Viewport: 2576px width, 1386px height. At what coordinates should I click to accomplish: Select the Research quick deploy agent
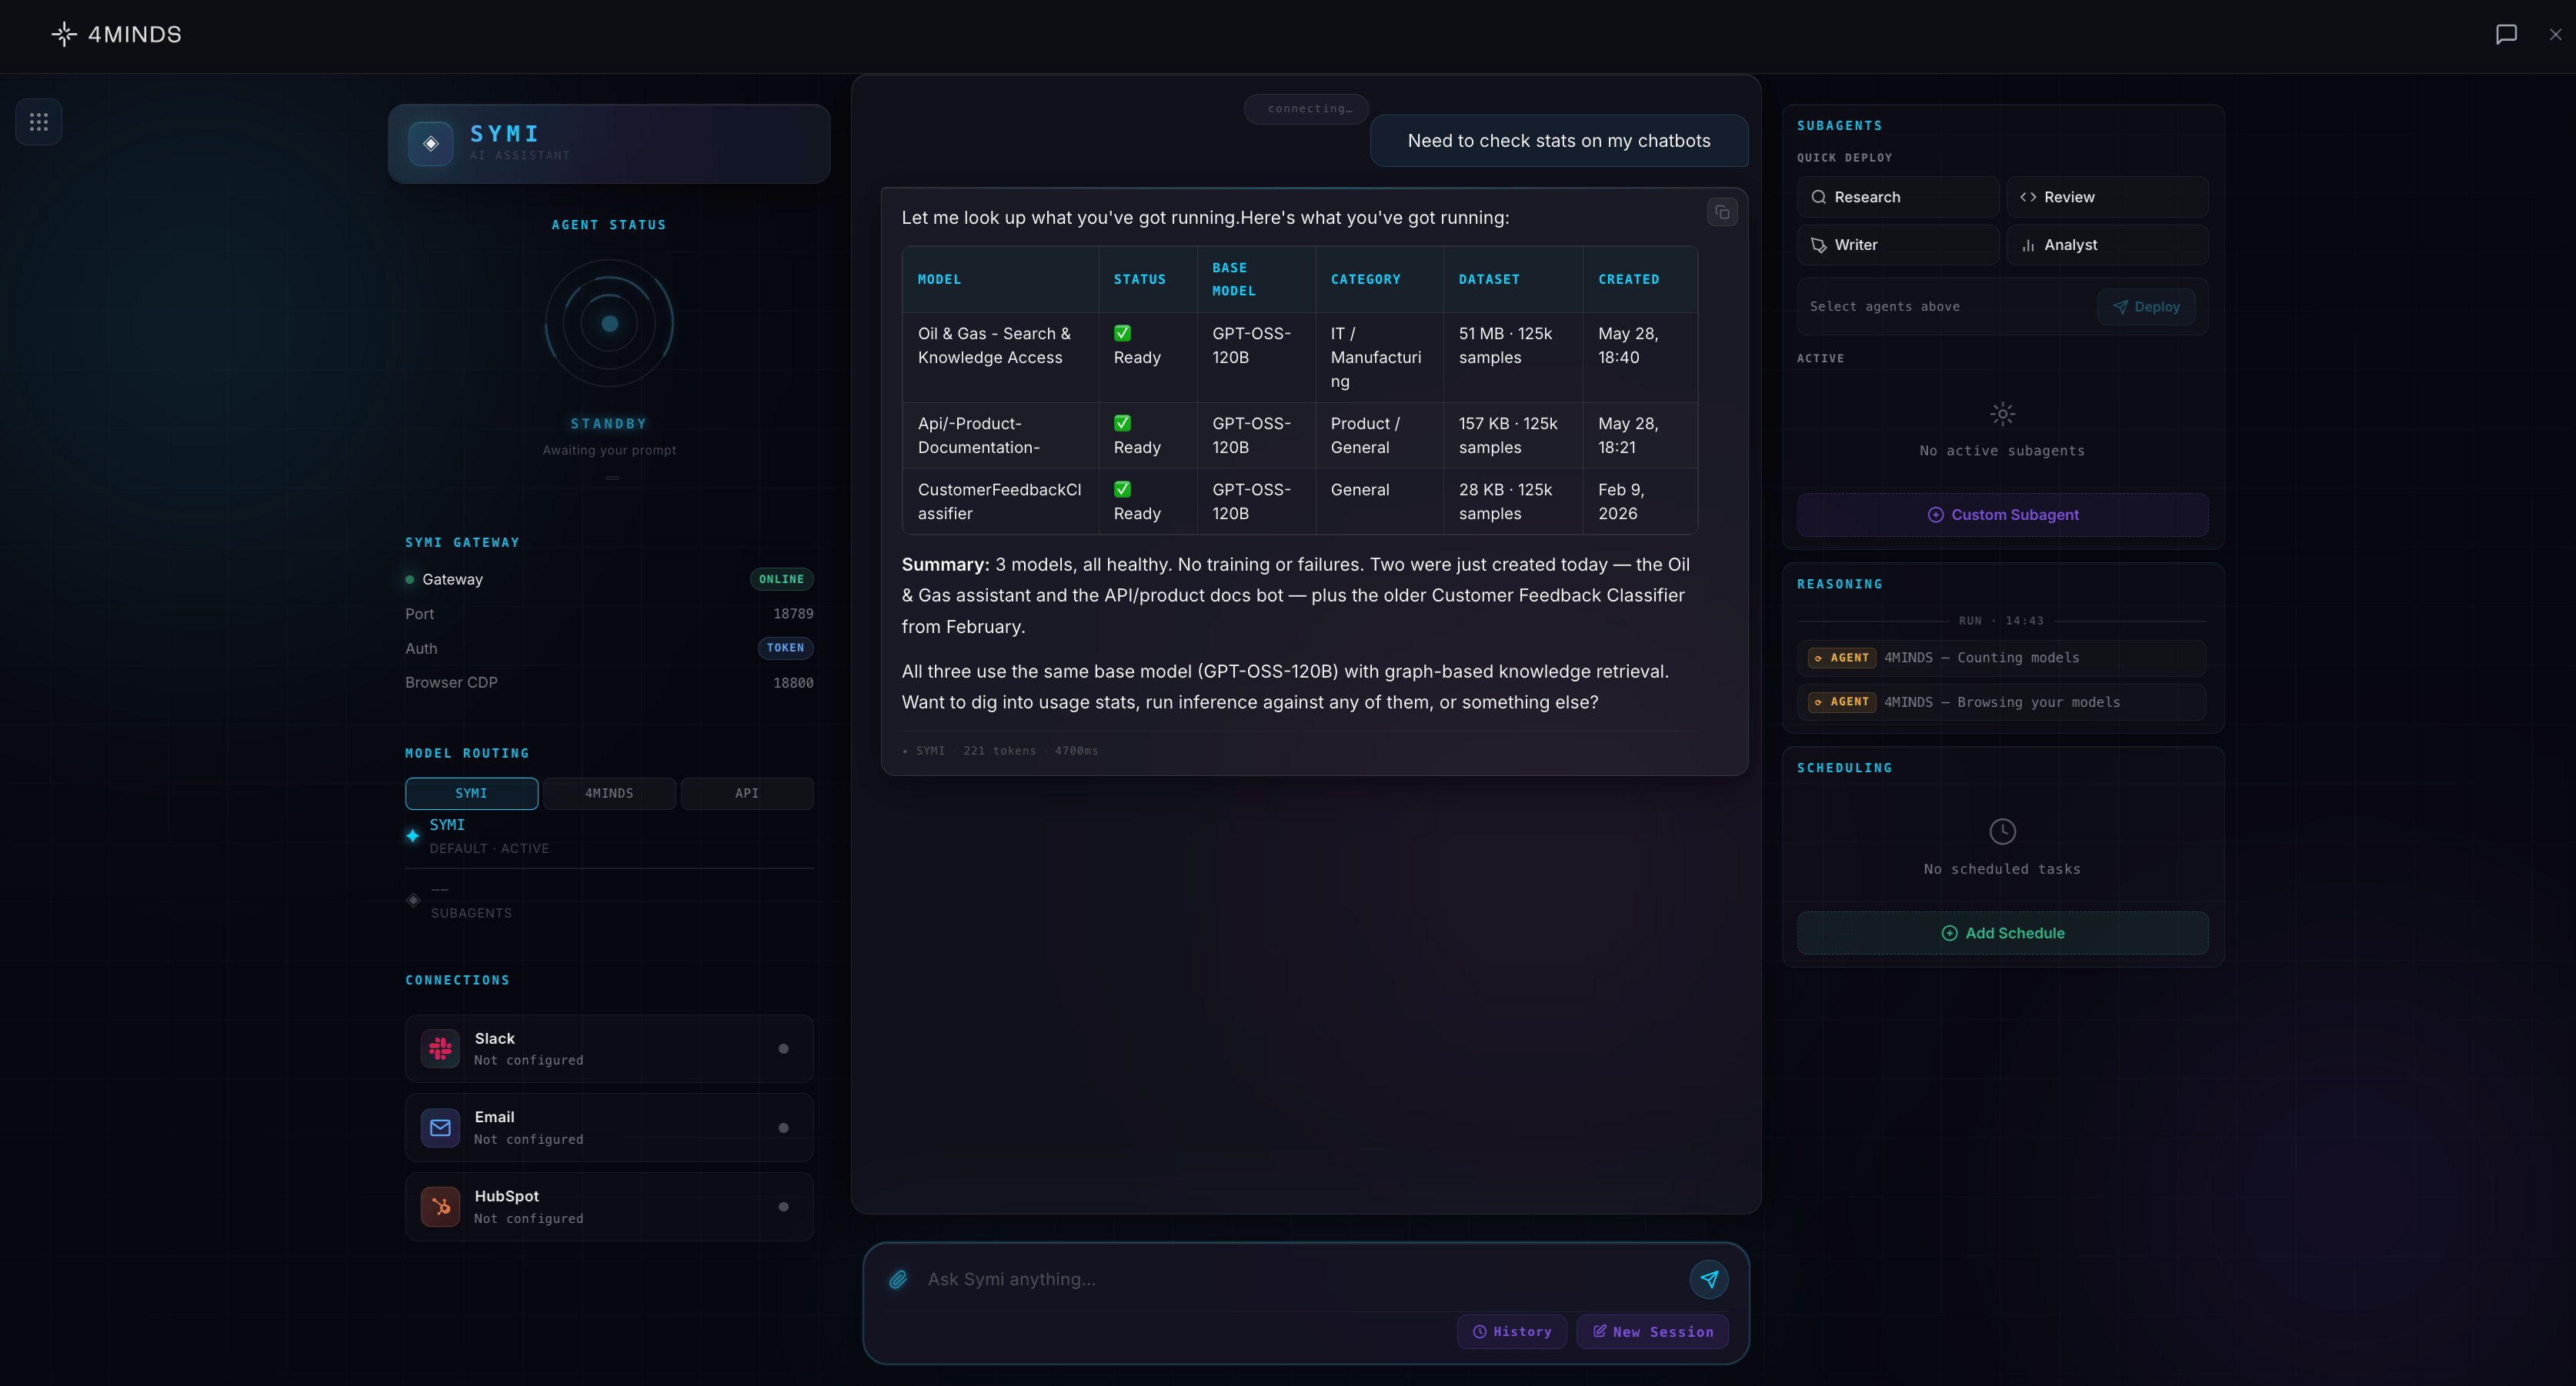coord(1898,197)
